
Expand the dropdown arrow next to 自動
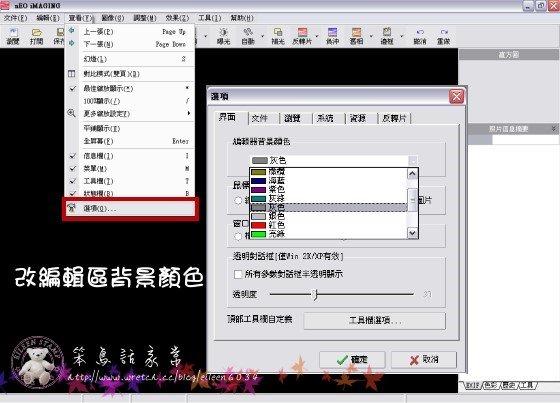262,36
